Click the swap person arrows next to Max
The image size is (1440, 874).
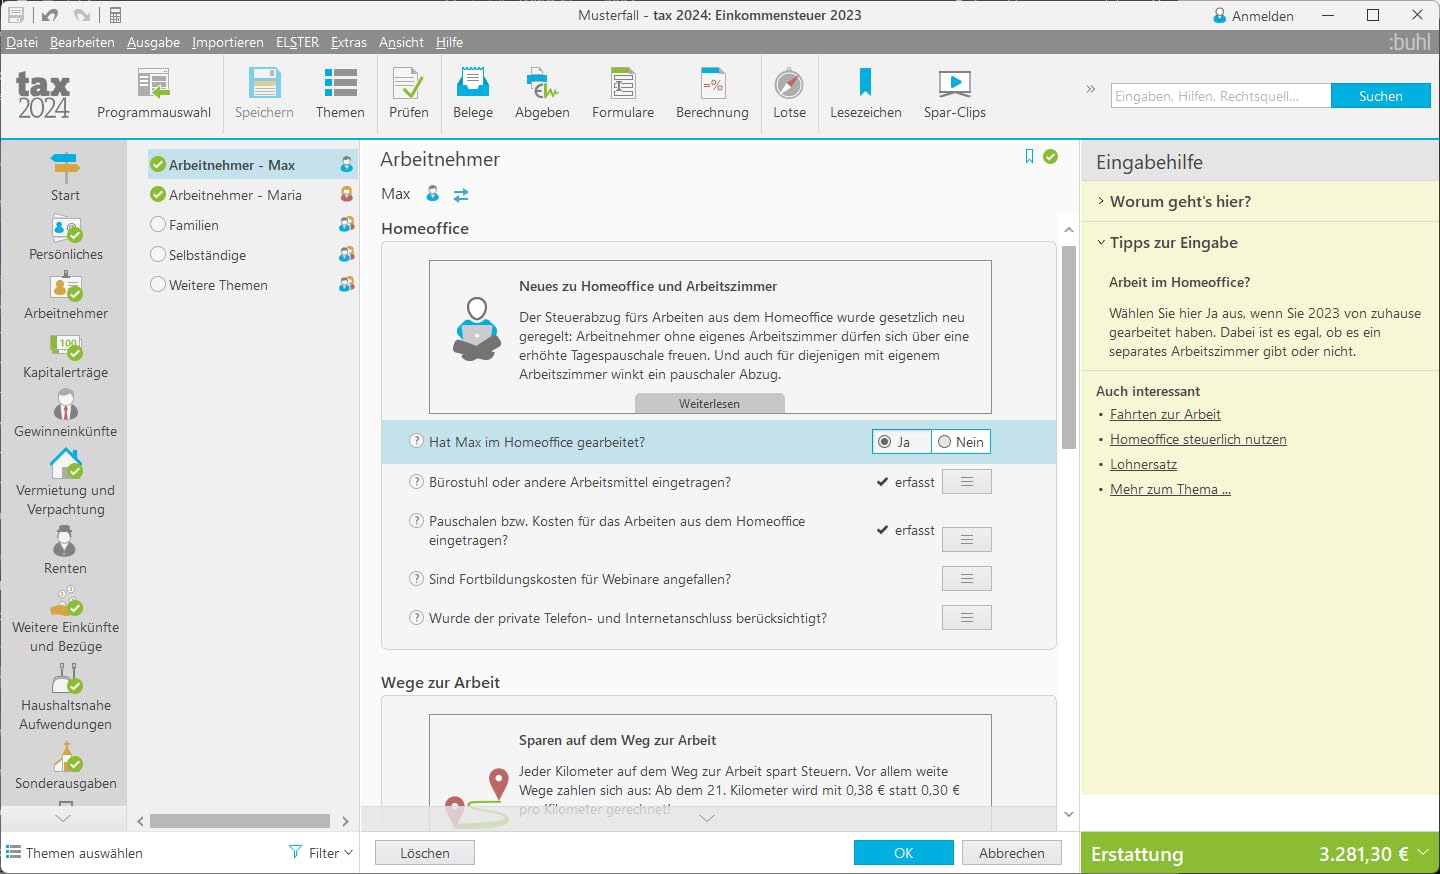pyautogui.click(x=461, y=194)
